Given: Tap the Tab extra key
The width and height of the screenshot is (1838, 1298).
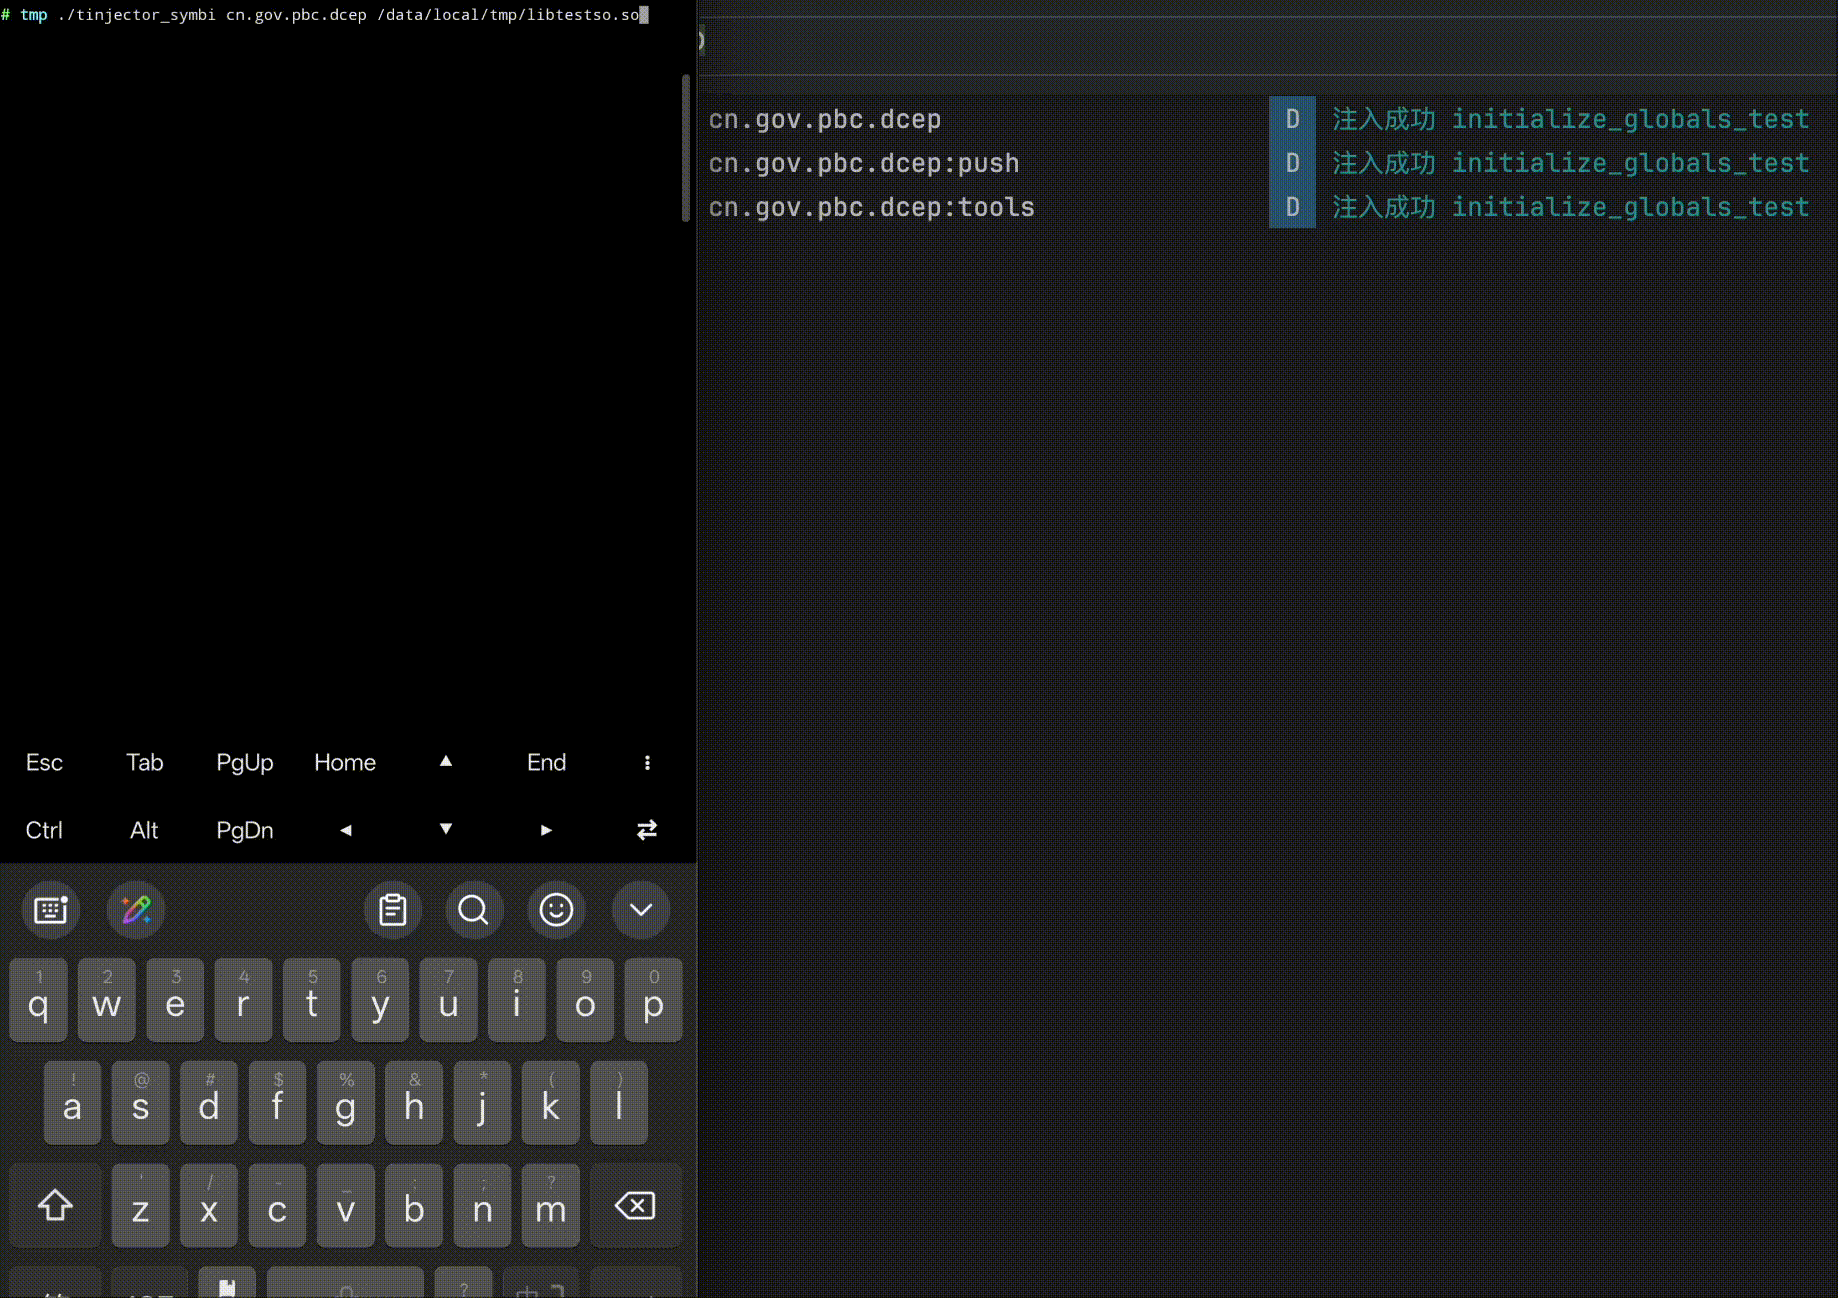Looking at the screenshot, I should tap(144, 763).
